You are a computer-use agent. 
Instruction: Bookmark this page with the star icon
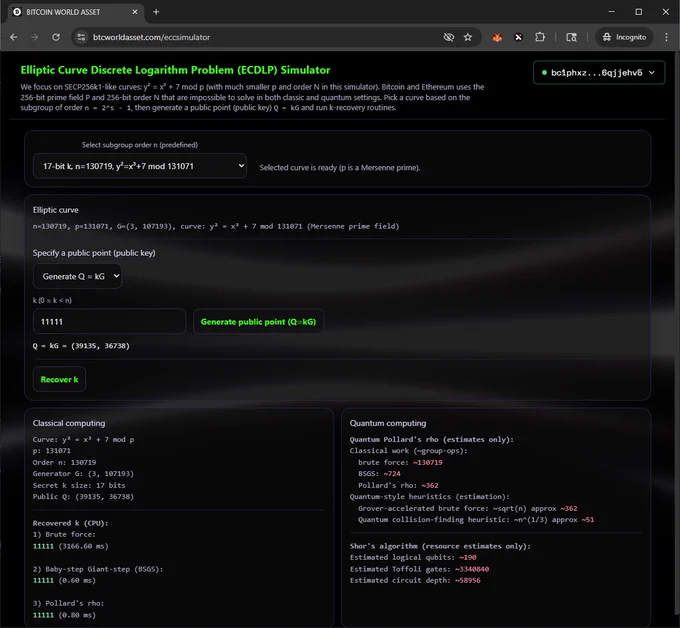[x=468, y=37]
